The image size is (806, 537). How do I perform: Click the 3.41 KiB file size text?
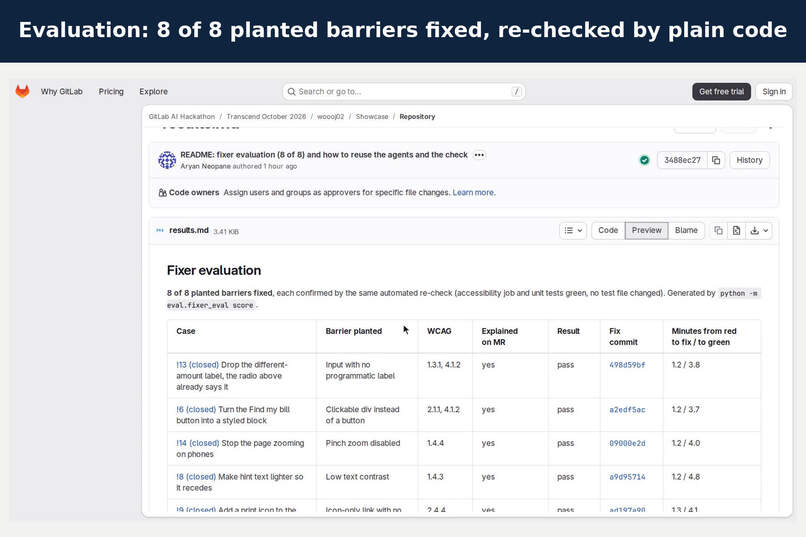(x=226, y=232)
